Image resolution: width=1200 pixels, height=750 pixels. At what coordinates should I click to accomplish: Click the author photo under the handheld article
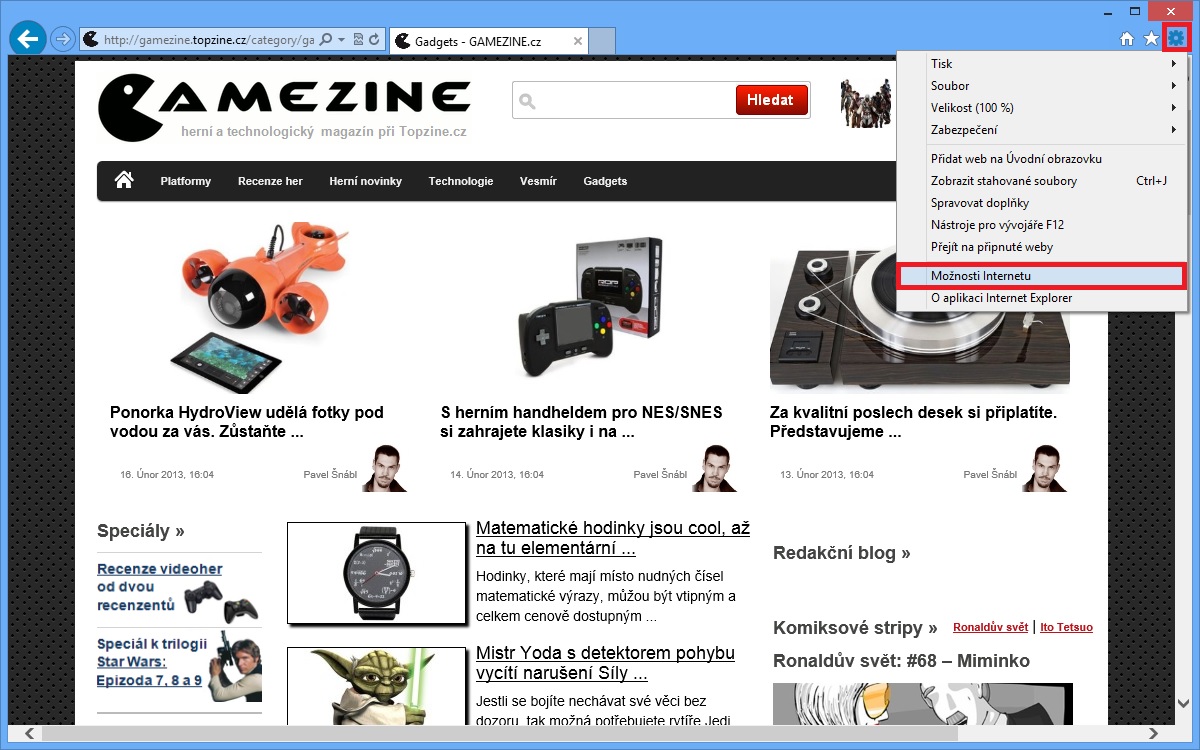[x=714, y=468]
